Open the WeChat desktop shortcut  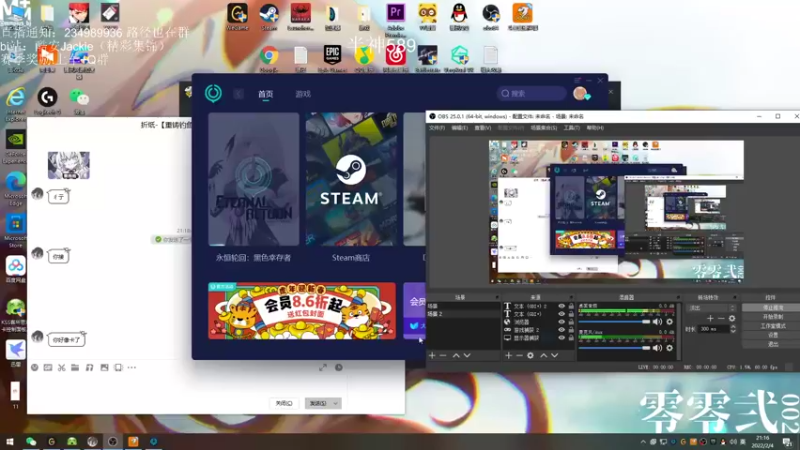(79, 97)
